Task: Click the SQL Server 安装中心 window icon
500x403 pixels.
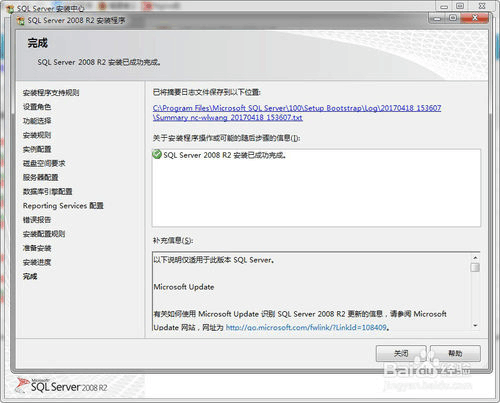Action: coord(10,9)
